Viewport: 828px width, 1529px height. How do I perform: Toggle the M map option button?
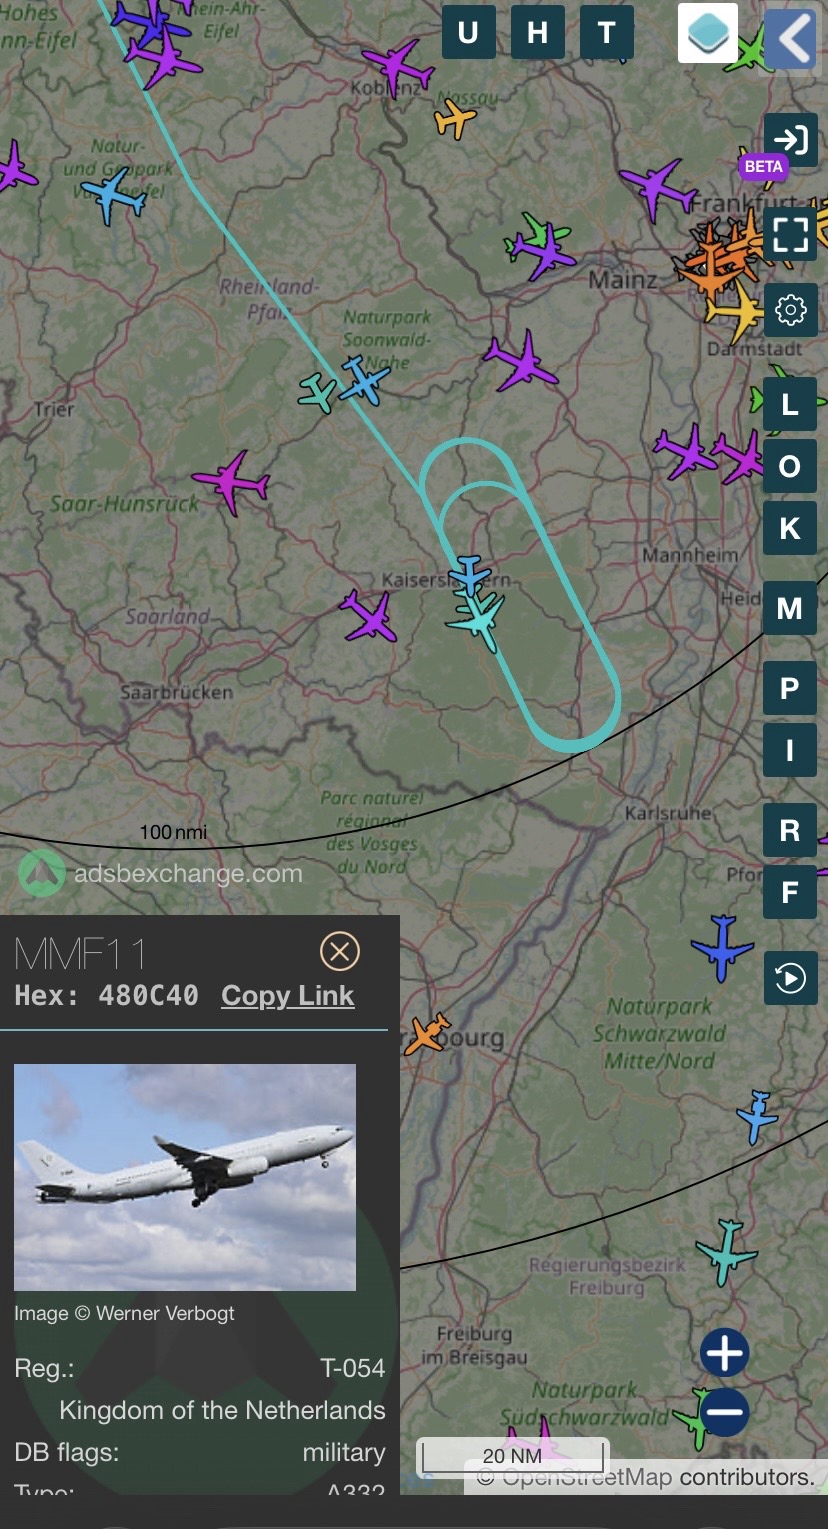click(x=790, y=608)
